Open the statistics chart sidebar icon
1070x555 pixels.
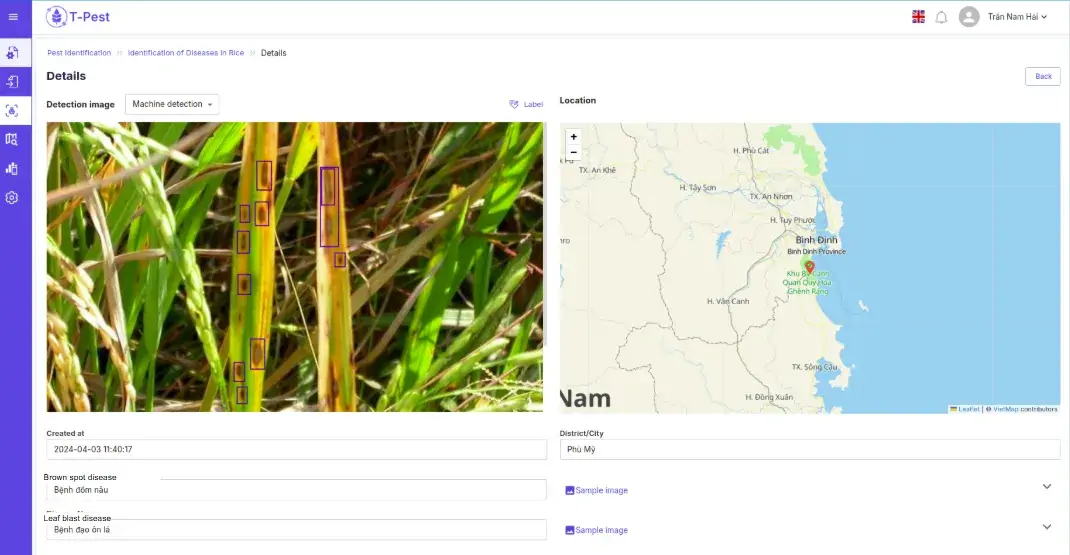click(12, 169)
